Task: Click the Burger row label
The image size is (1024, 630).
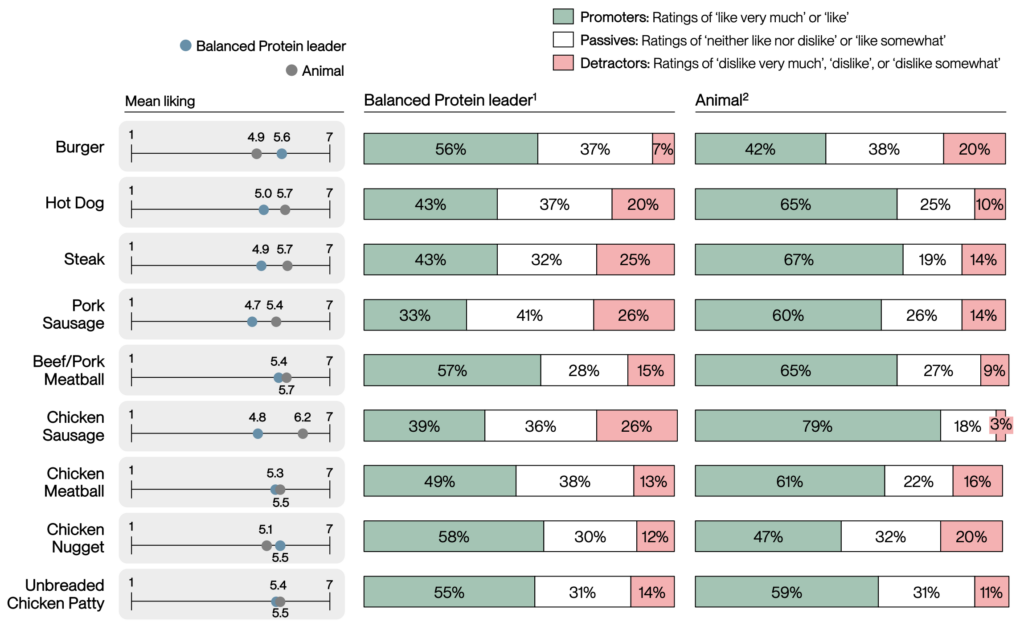Action: [x=80, y=148]
